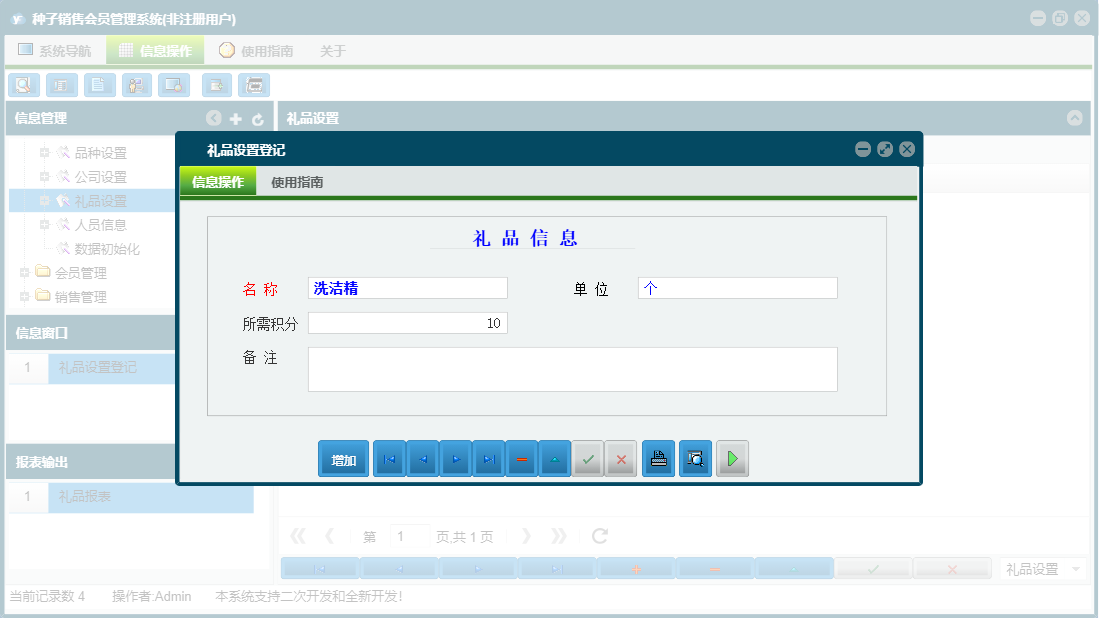Image resolution: width=1099 pixels, height=618 pixels.
Task: Open 使用指南 tab in dialog
Action: point(297,182)
